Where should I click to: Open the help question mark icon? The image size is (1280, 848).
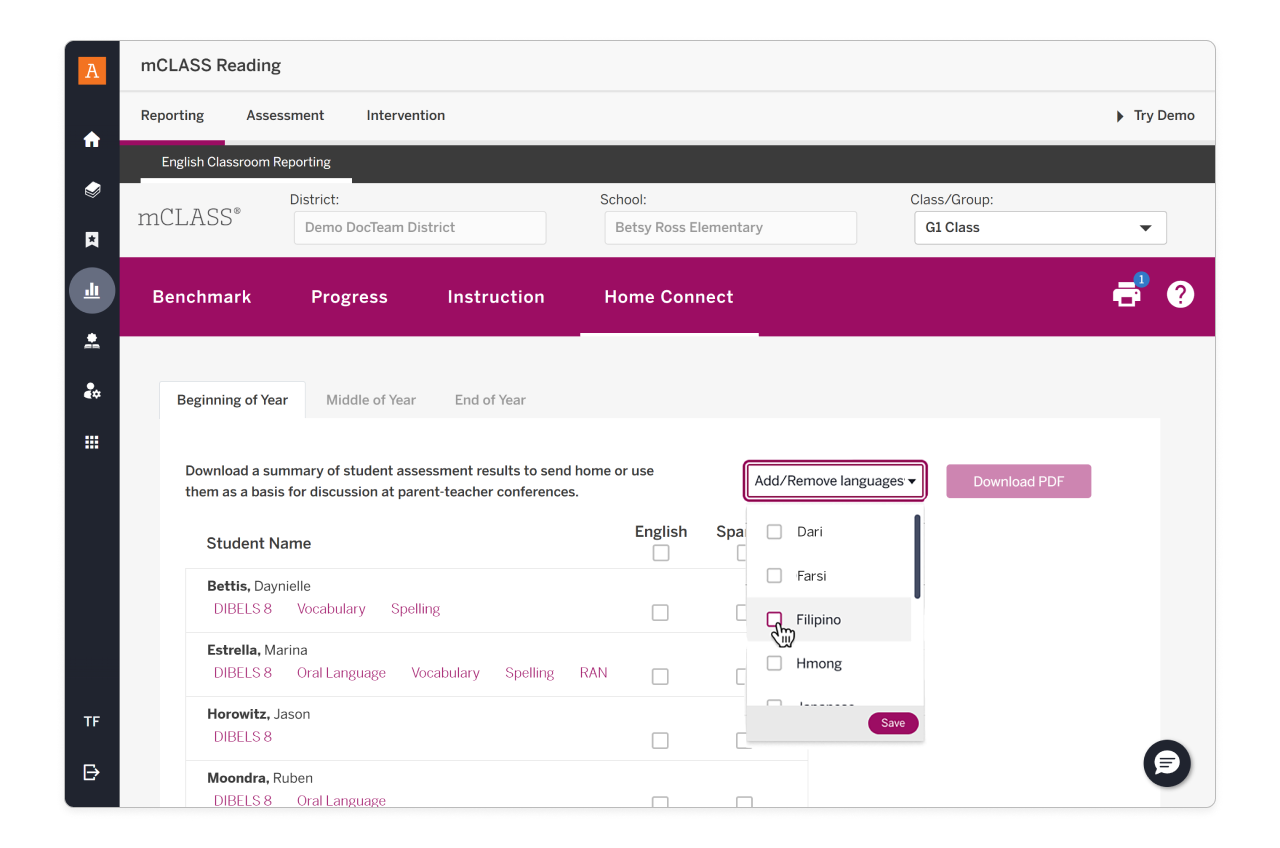[1181, 295]
